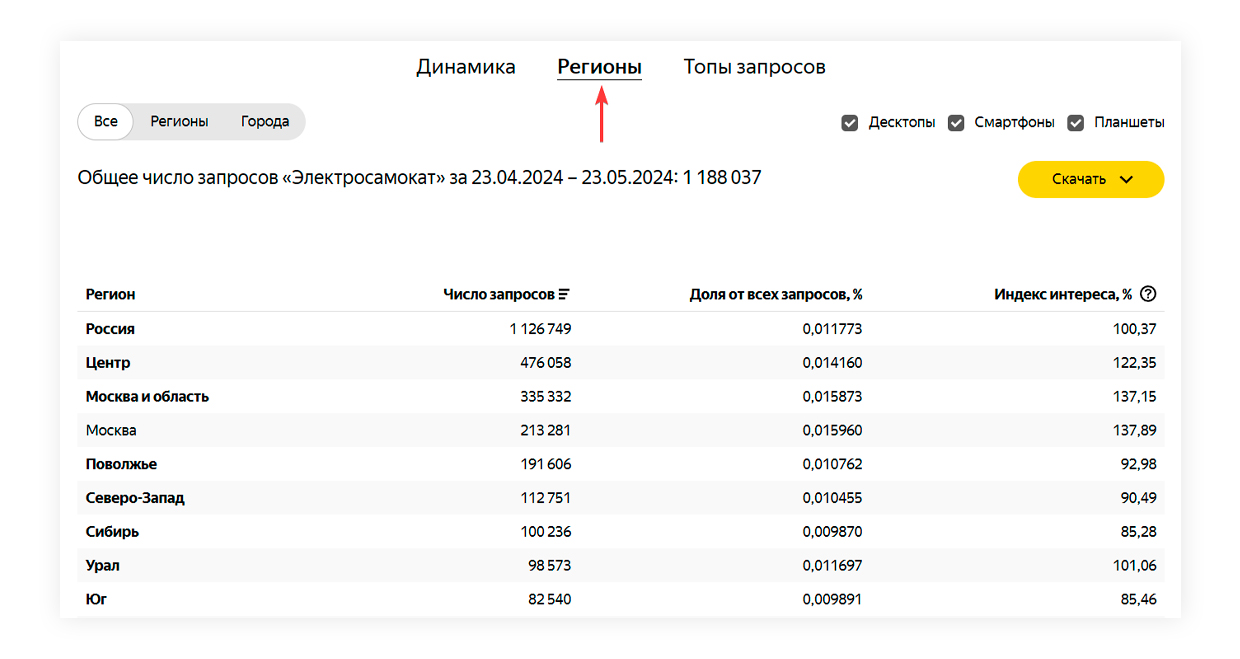This screenshot has width=1240, height=659.
Task: Toggle the Смартфоны checkbox
Action: point(956,123)
